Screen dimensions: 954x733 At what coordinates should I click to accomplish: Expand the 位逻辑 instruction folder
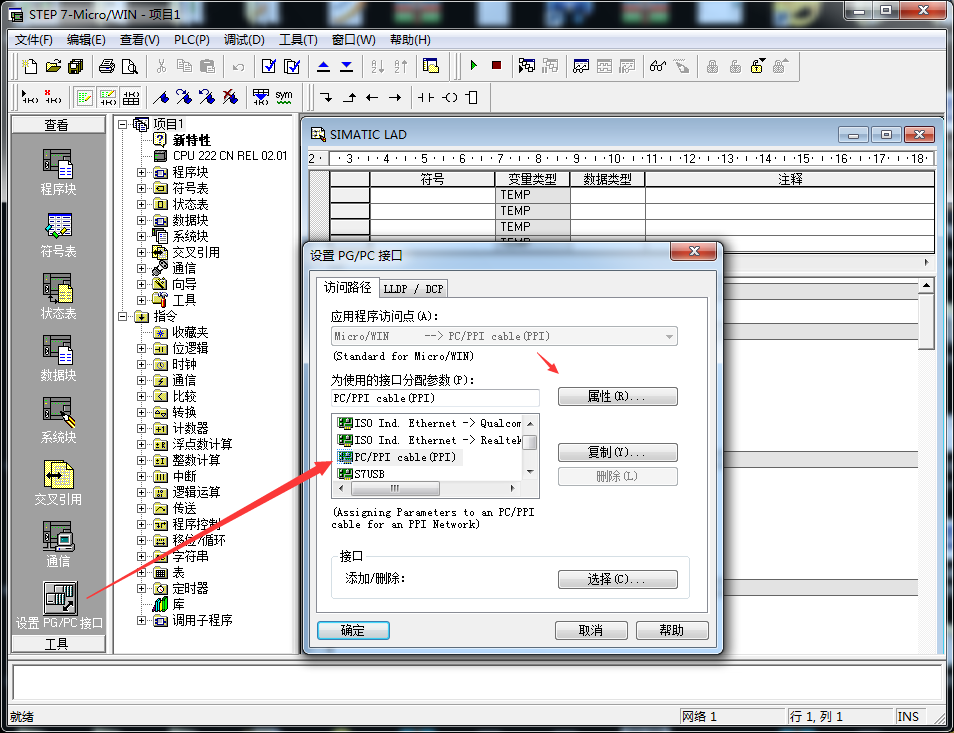142,348
